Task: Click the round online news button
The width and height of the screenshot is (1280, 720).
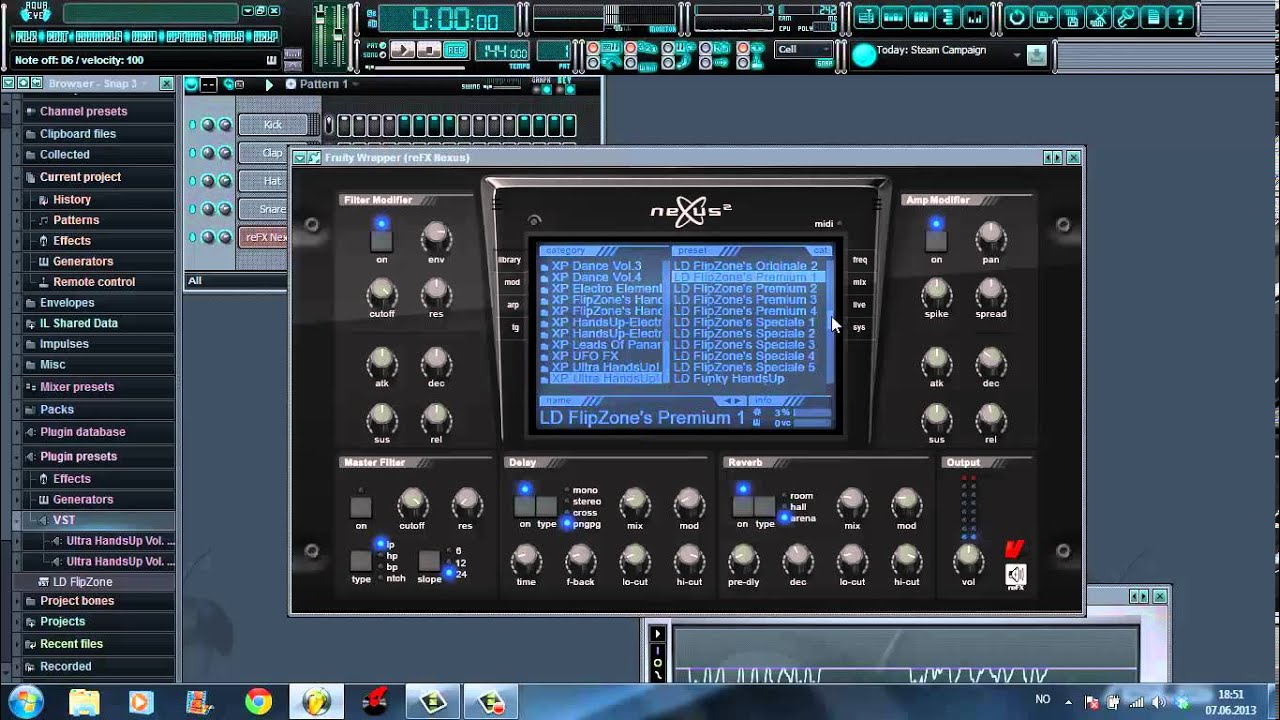Action: click(864, 56)
